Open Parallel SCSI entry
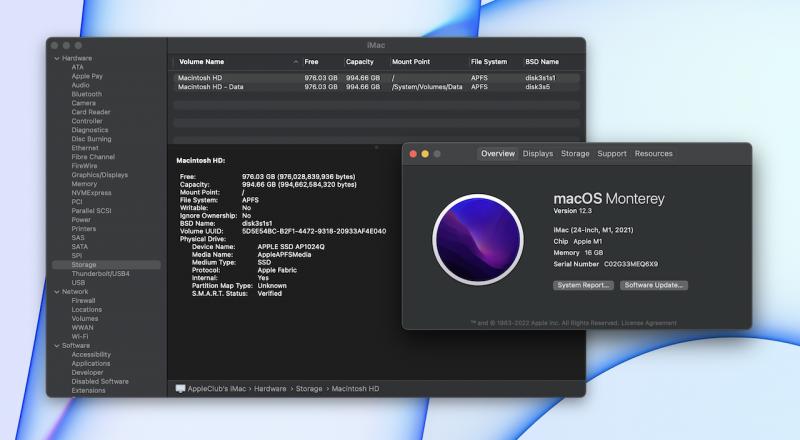This screenshot has width=800, height=440. 91,211
